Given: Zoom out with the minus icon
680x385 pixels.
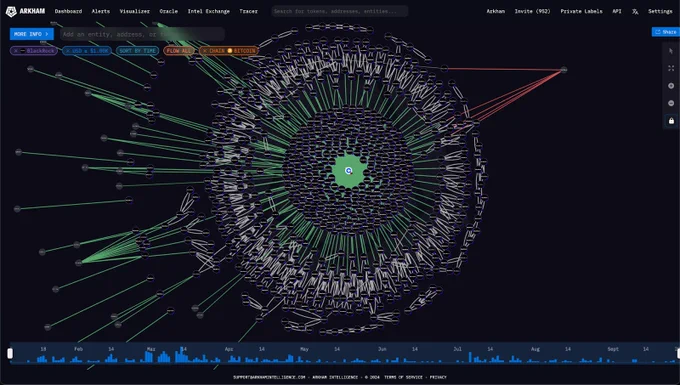Looking at the screenshot, I should [671, 103].
